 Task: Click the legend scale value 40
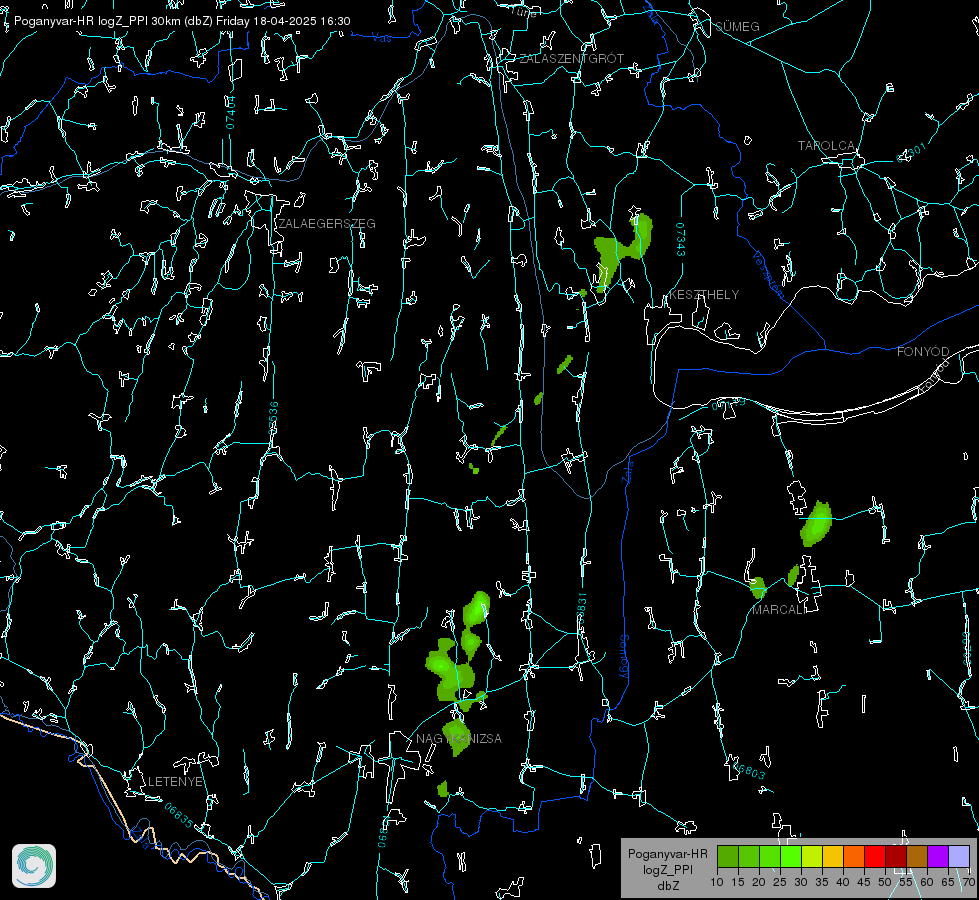coord(843,882)
